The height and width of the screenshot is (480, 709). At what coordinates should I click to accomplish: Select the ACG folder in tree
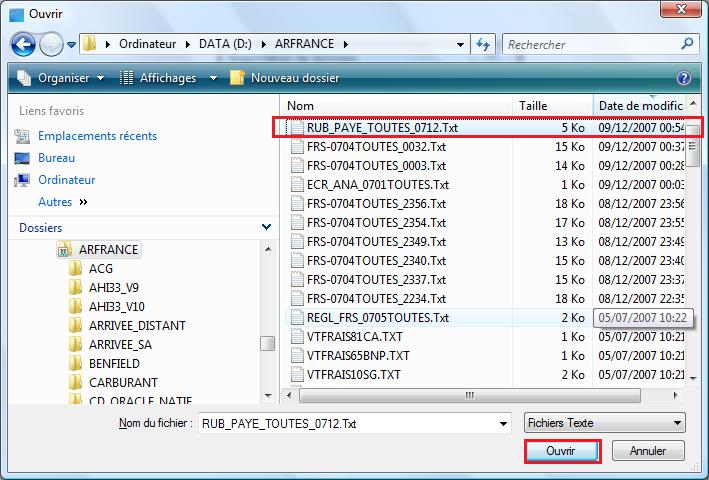101,268
